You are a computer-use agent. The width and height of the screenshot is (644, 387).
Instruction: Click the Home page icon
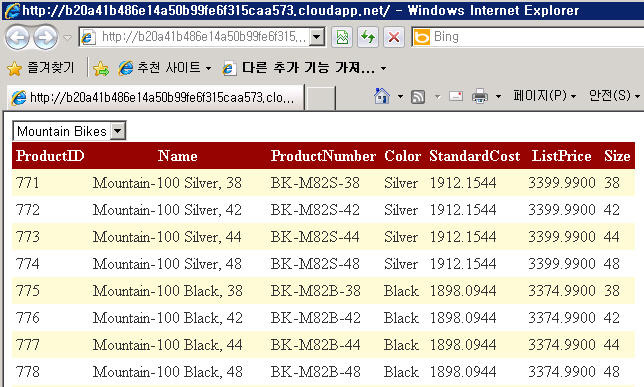pos(382,97)
